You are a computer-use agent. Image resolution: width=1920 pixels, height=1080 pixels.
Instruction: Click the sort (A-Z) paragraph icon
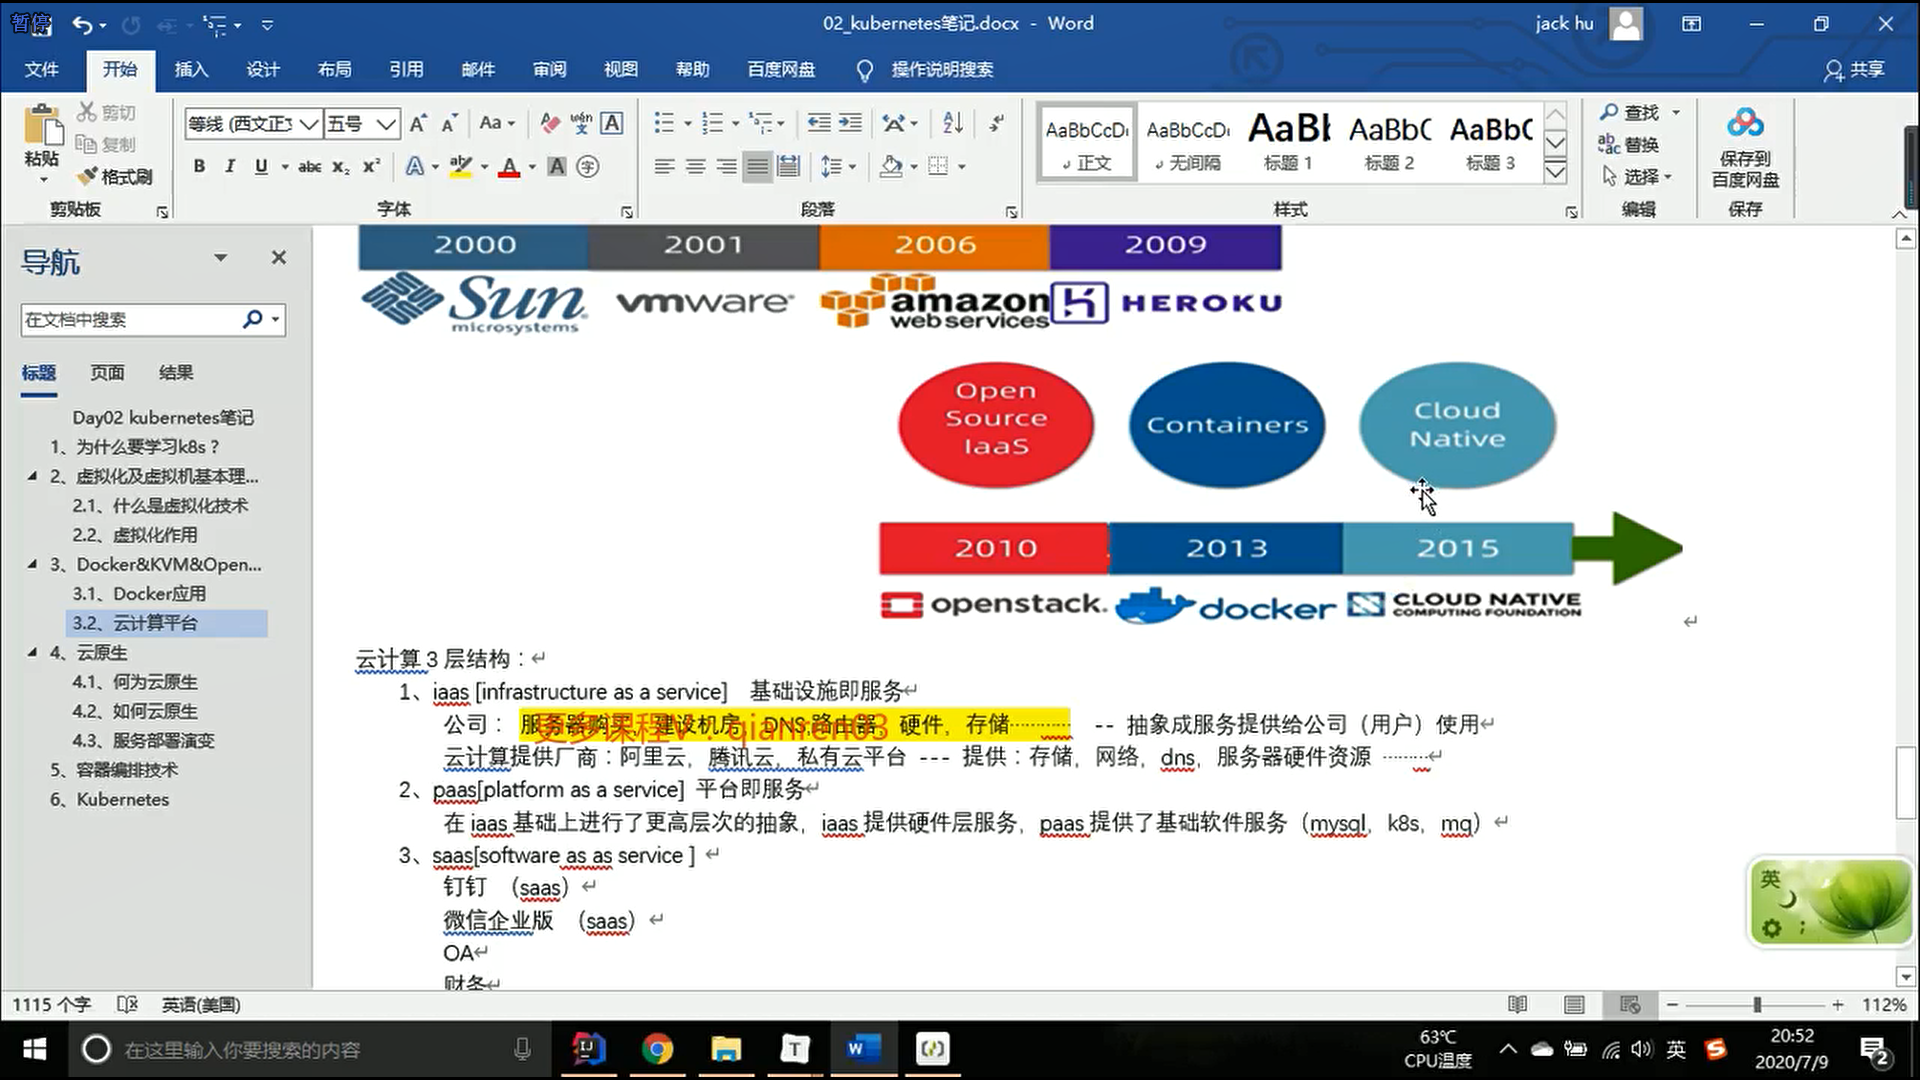(x=952, y=123)
